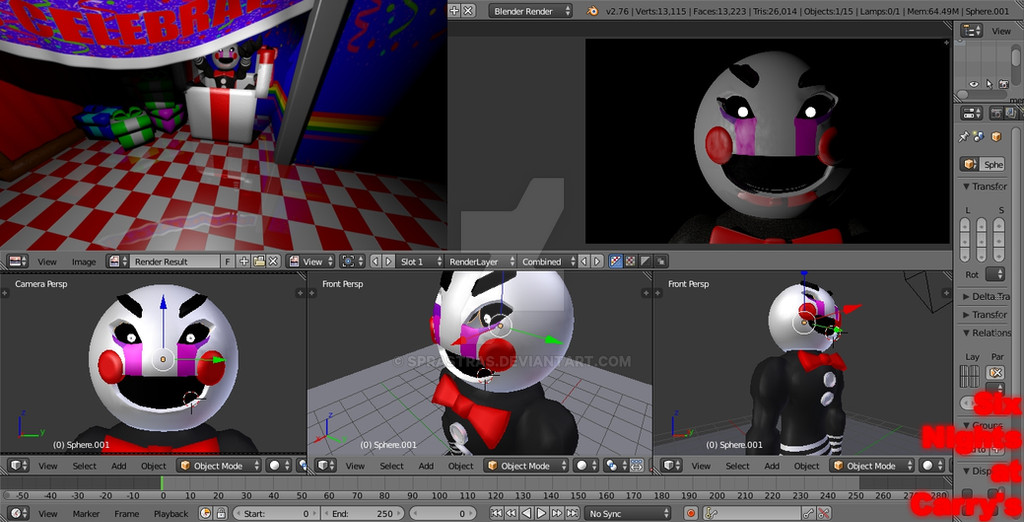Unlink the Render Result image with X

point(274,261)
